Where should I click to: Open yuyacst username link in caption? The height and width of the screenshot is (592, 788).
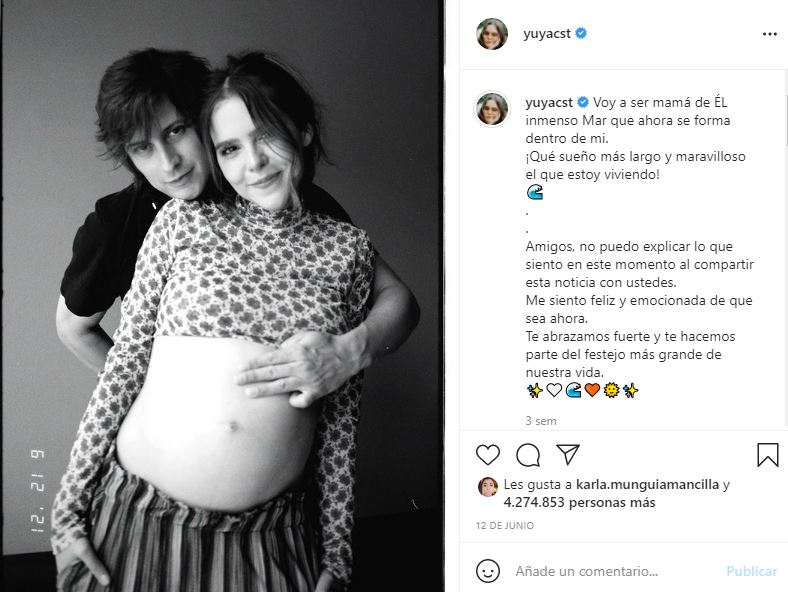click(549, 103)
